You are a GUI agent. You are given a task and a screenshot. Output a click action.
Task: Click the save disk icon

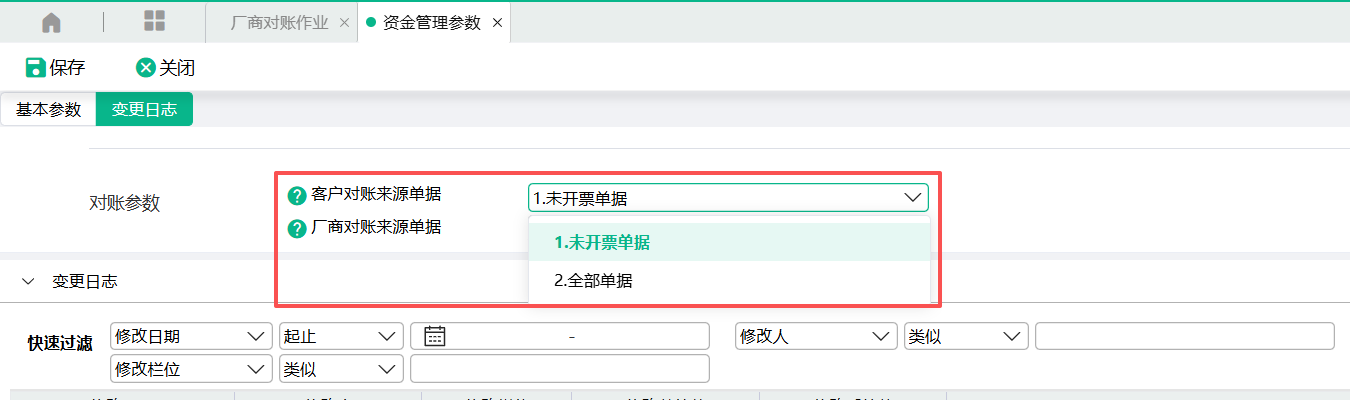[x=35, y=68]
